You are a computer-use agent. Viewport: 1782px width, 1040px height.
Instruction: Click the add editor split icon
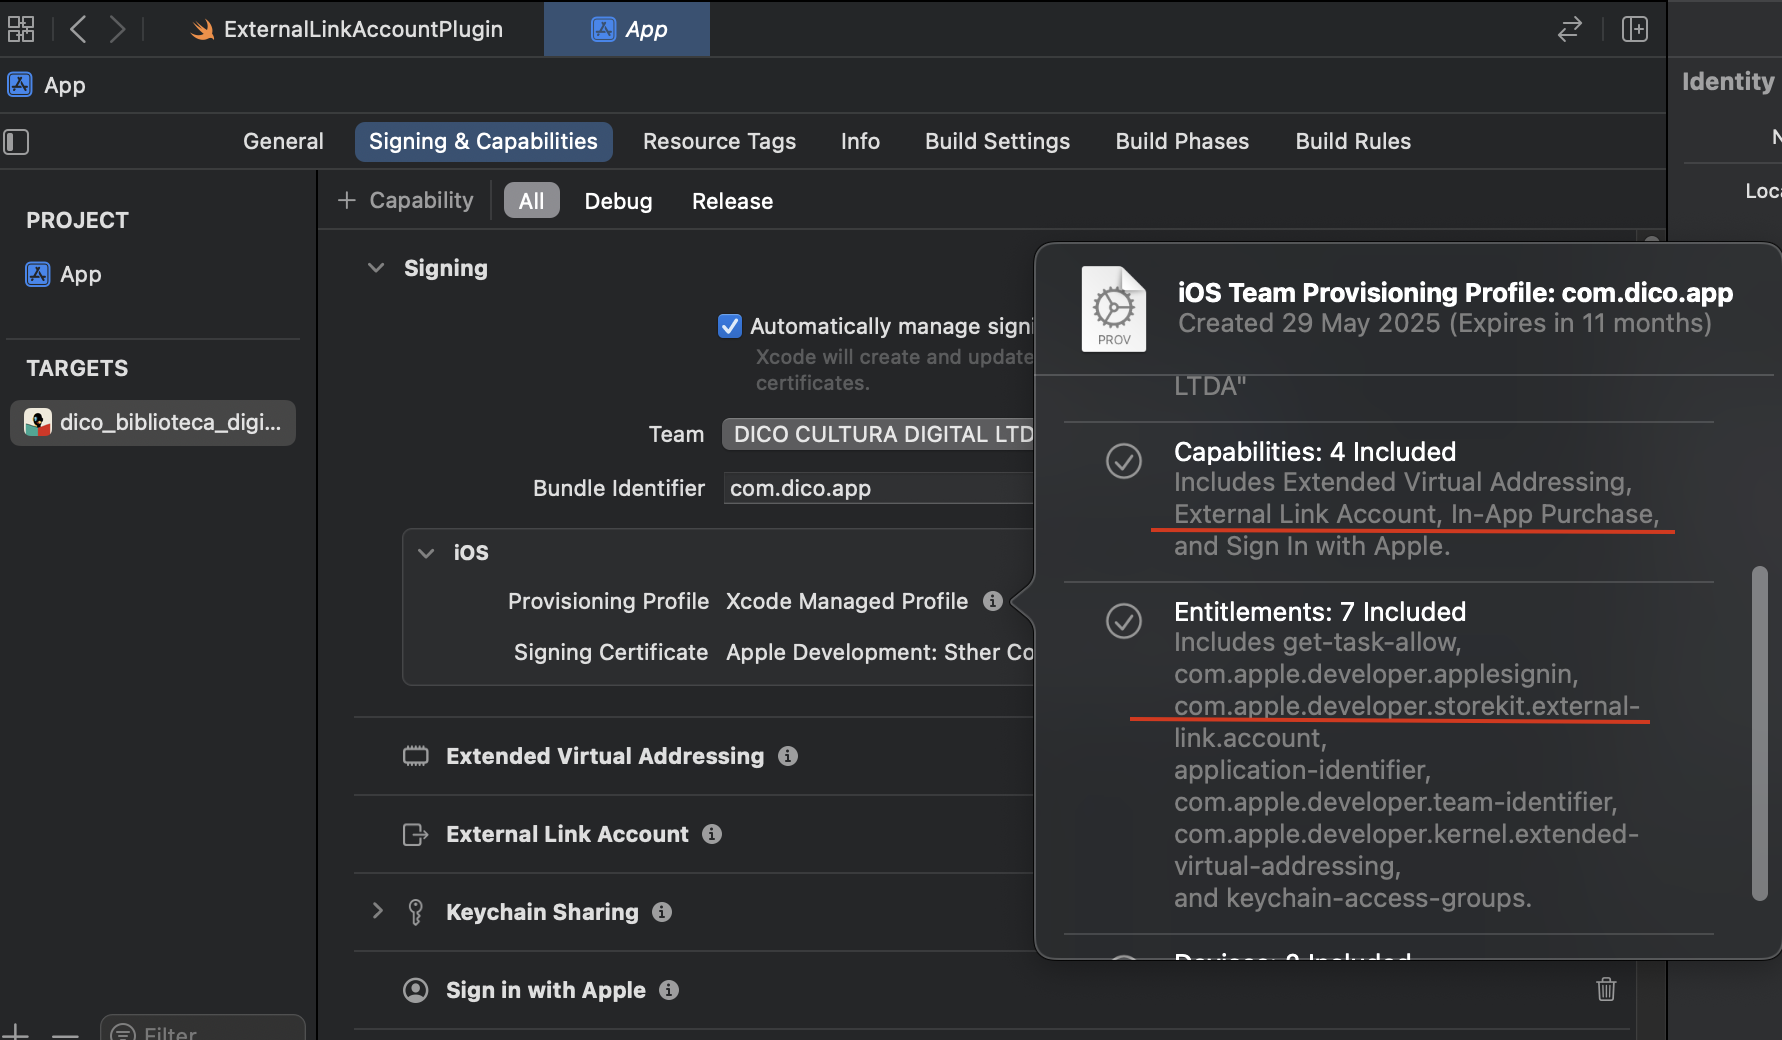1635,29
